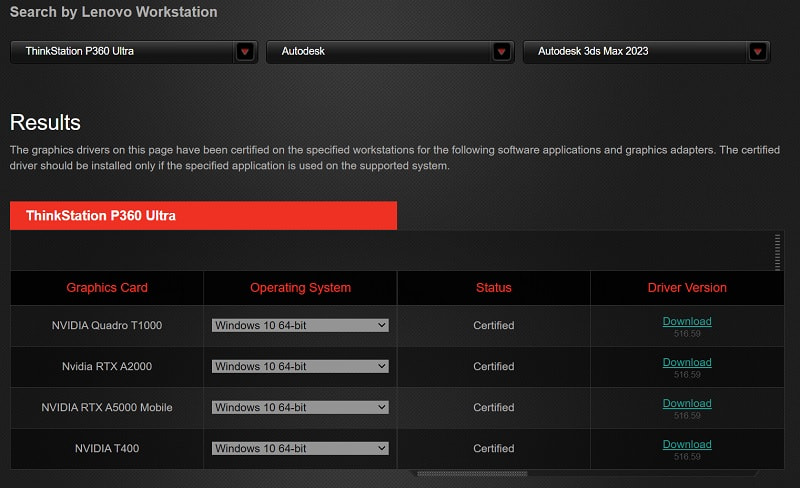Click red arrow on Autodesk 3ds Max 2023 selector
Viewport: 800px width, 488px height.
pos(758,52)
